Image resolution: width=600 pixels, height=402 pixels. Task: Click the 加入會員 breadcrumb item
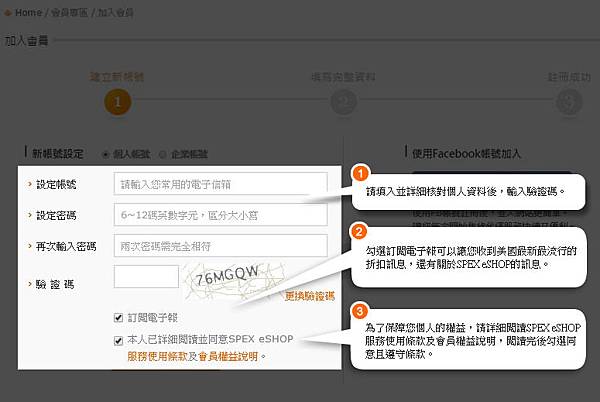[115, 13]
